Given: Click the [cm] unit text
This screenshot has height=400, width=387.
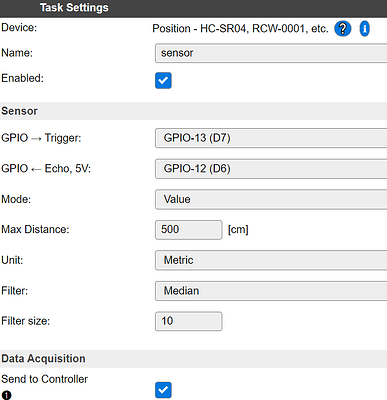Looking at the screenshot, I should pyautogui.click(x=238, y=230).
